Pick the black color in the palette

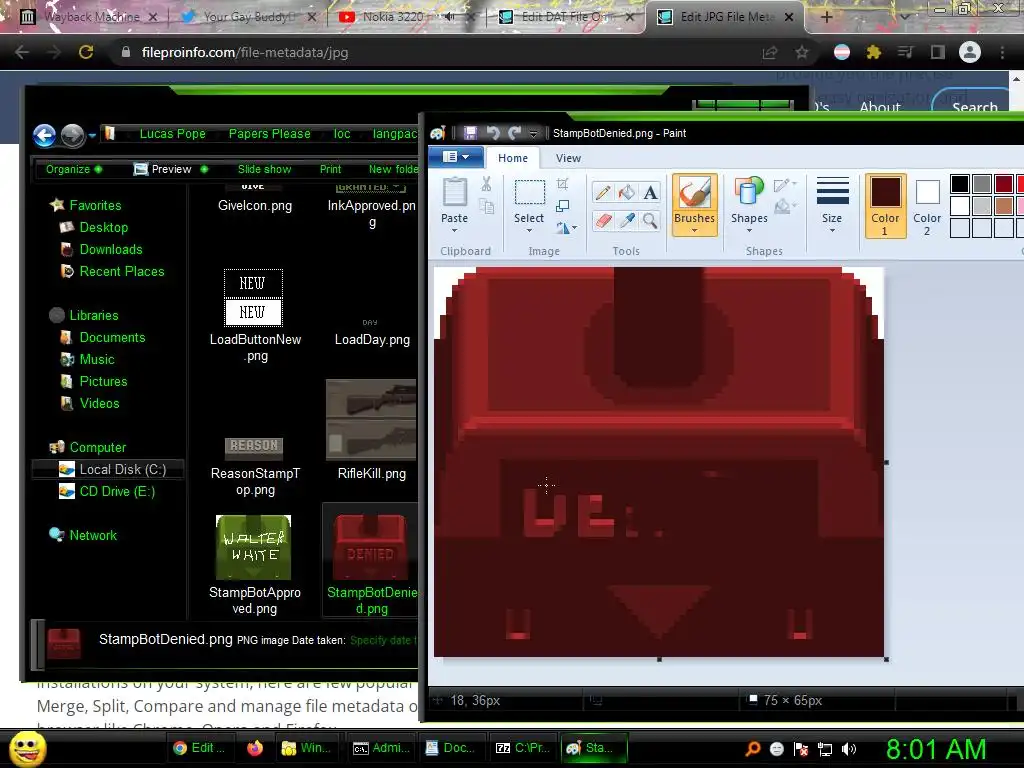pyautogui.click(x=959, y=184)
